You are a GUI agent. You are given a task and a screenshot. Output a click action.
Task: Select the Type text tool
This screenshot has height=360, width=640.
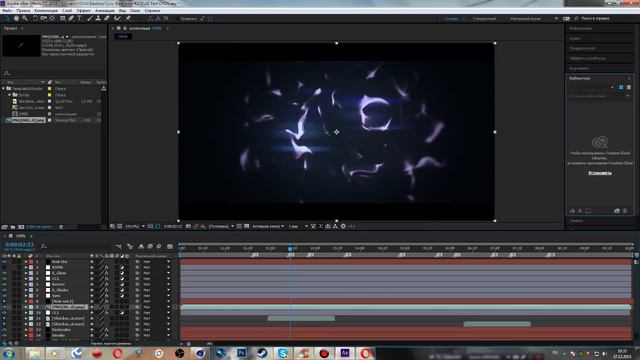pos(80,18)
